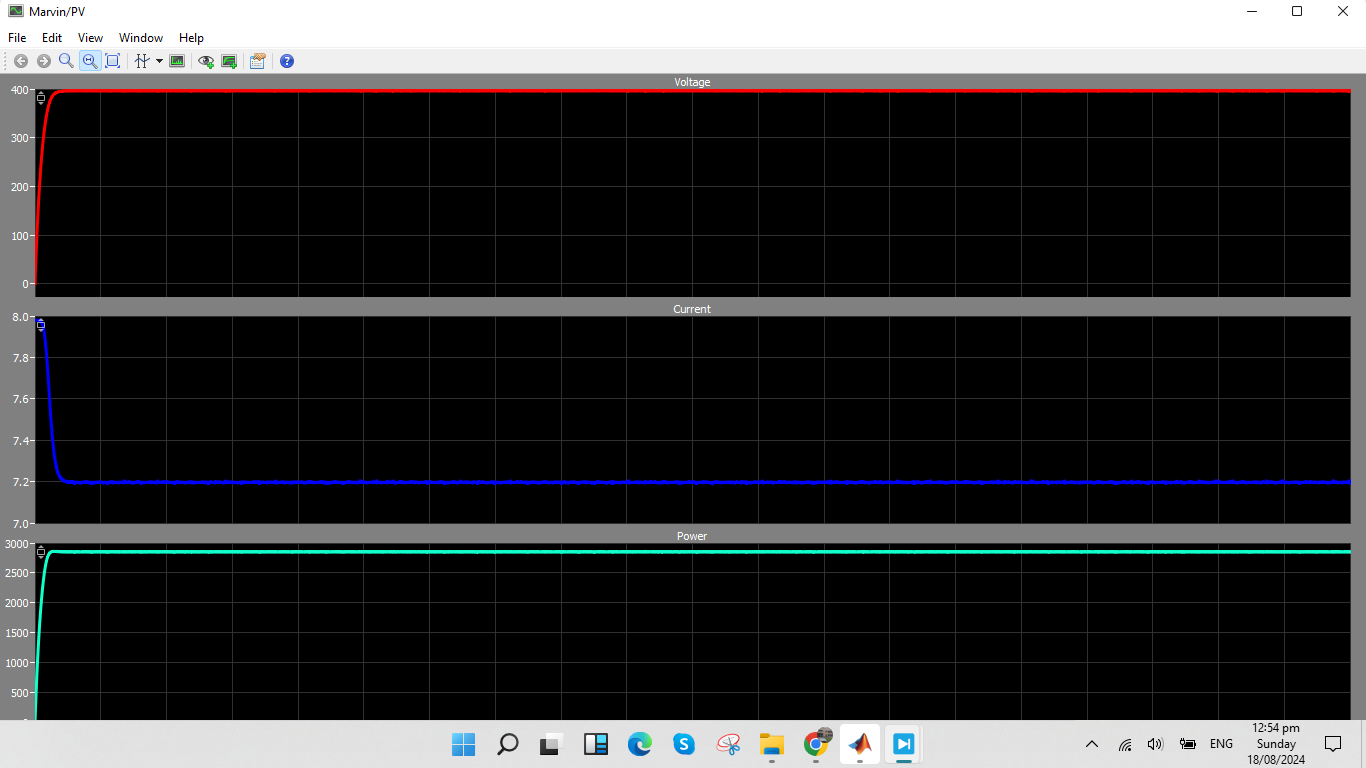Image resolution: width=1366 pixels, height=768 pixels.
Task: Click the Power plot title
Action: [692, 536]
